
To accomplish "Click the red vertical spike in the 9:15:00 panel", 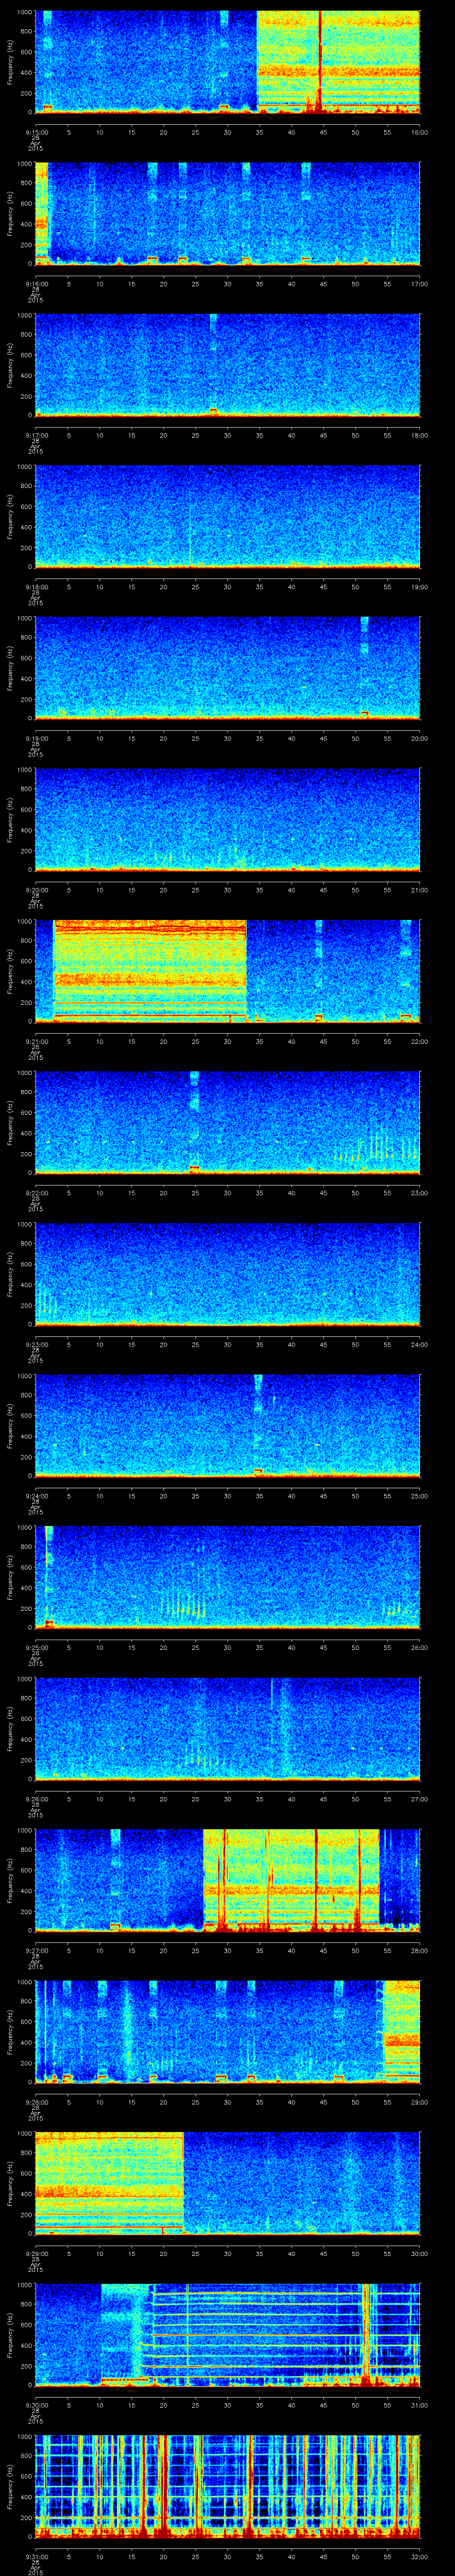I will 320,62.
